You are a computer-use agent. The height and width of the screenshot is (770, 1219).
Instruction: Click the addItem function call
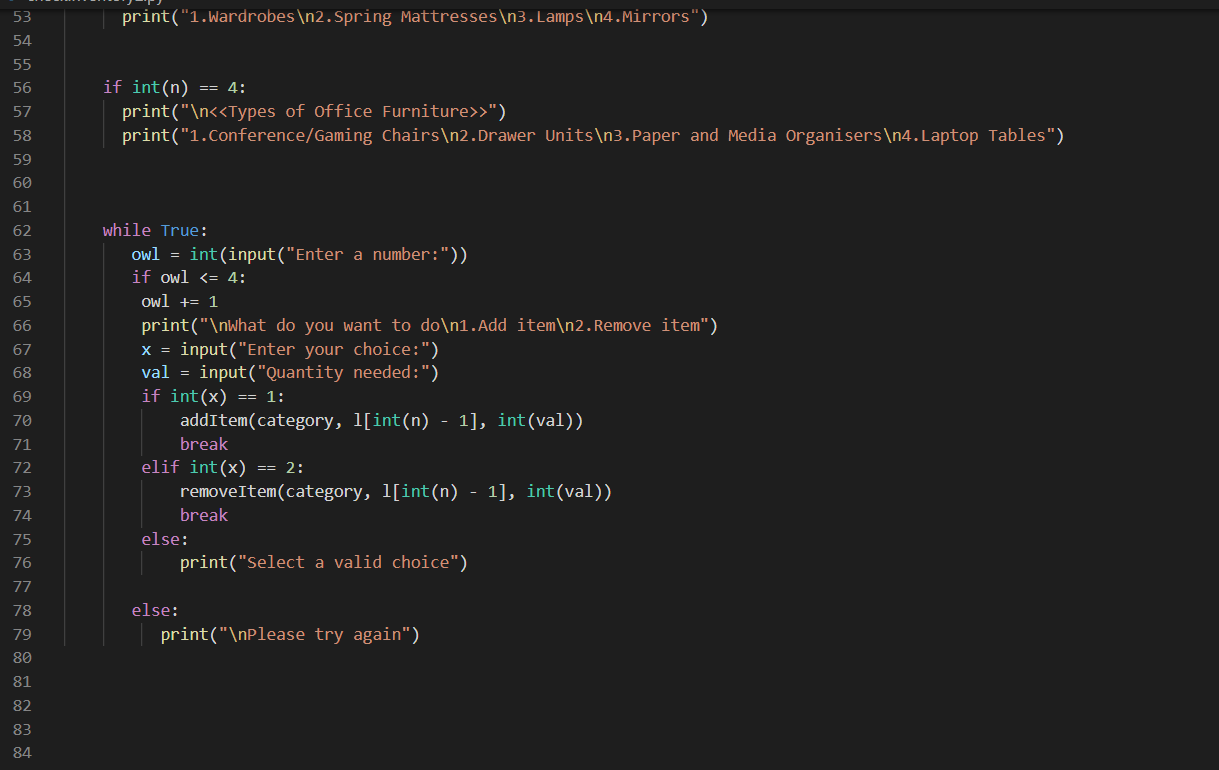[x=214, y=420]
